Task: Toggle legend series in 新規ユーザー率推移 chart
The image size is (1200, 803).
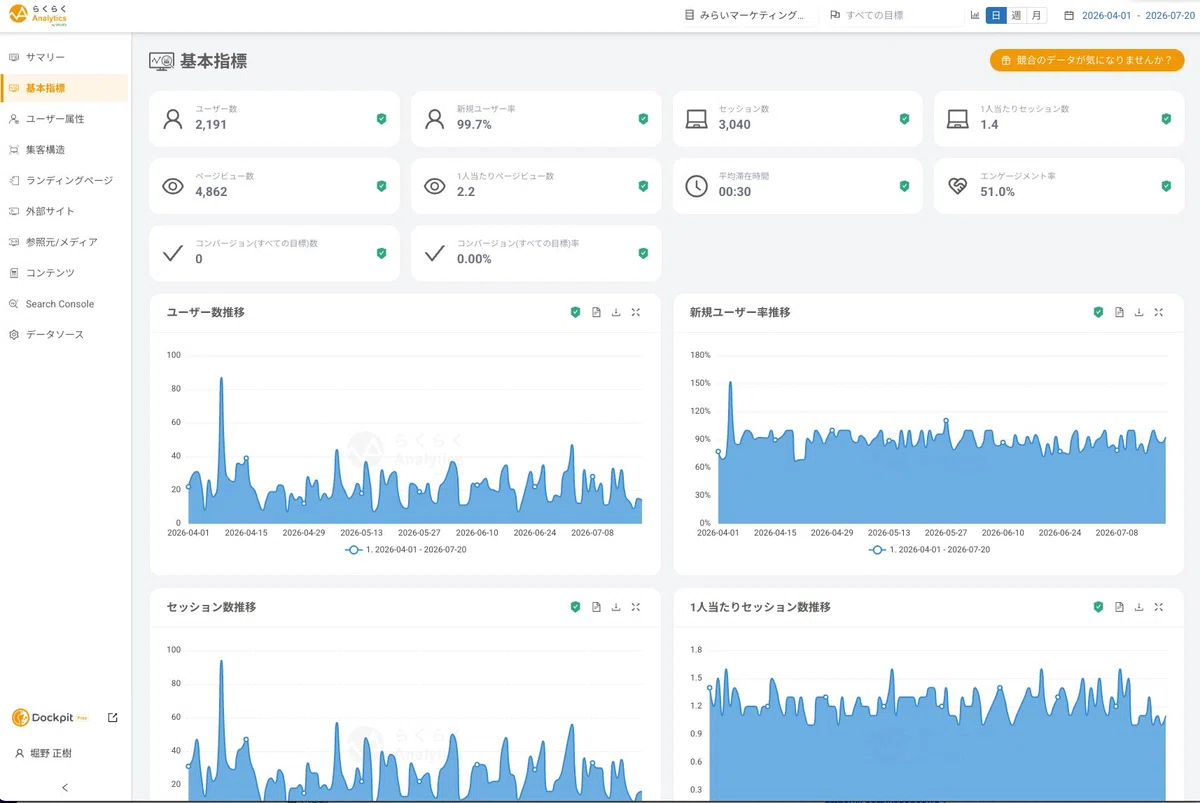Action: click(x=929, y=549)
